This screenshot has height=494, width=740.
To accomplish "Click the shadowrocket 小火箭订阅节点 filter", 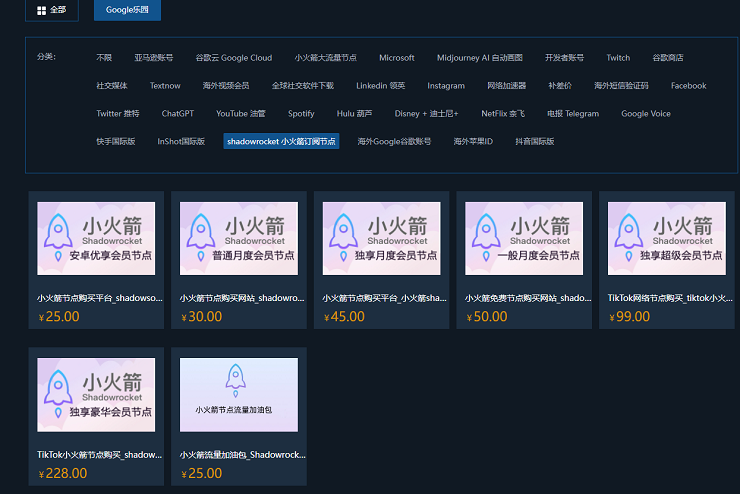I will coord(281,142).
